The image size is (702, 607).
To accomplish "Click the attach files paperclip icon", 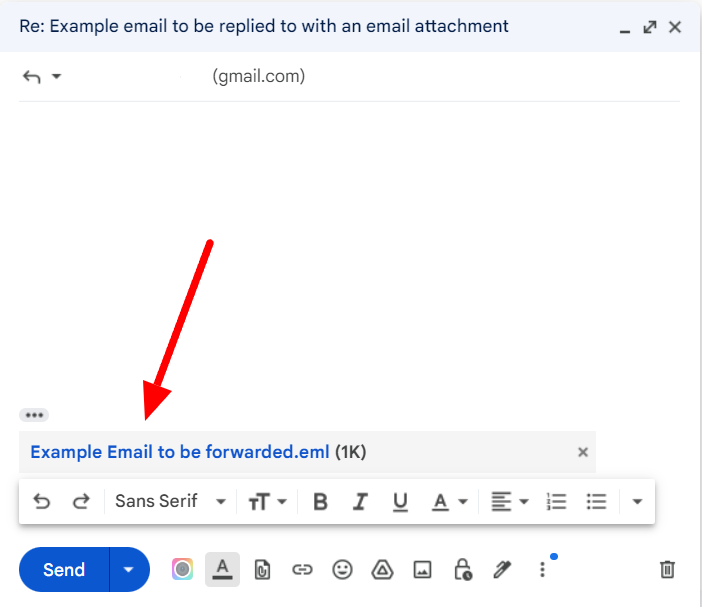I will (262, 570).
